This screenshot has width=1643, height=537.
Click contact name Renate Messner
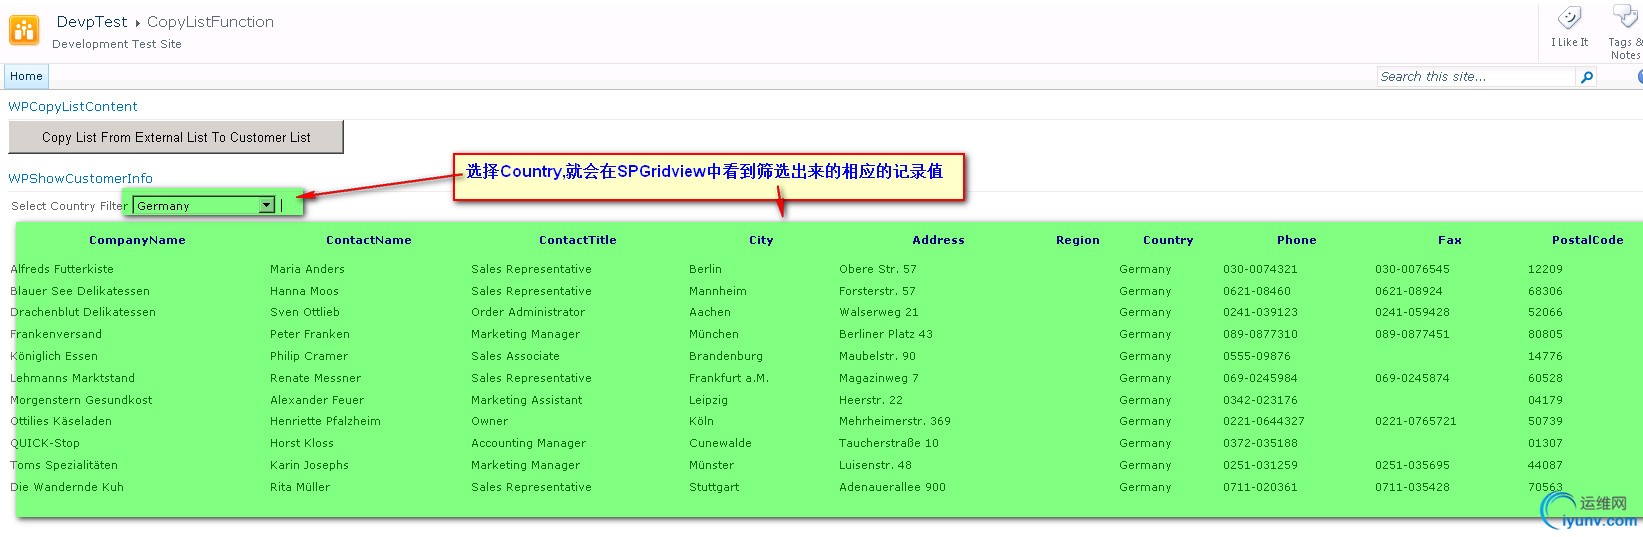point(315,378)
